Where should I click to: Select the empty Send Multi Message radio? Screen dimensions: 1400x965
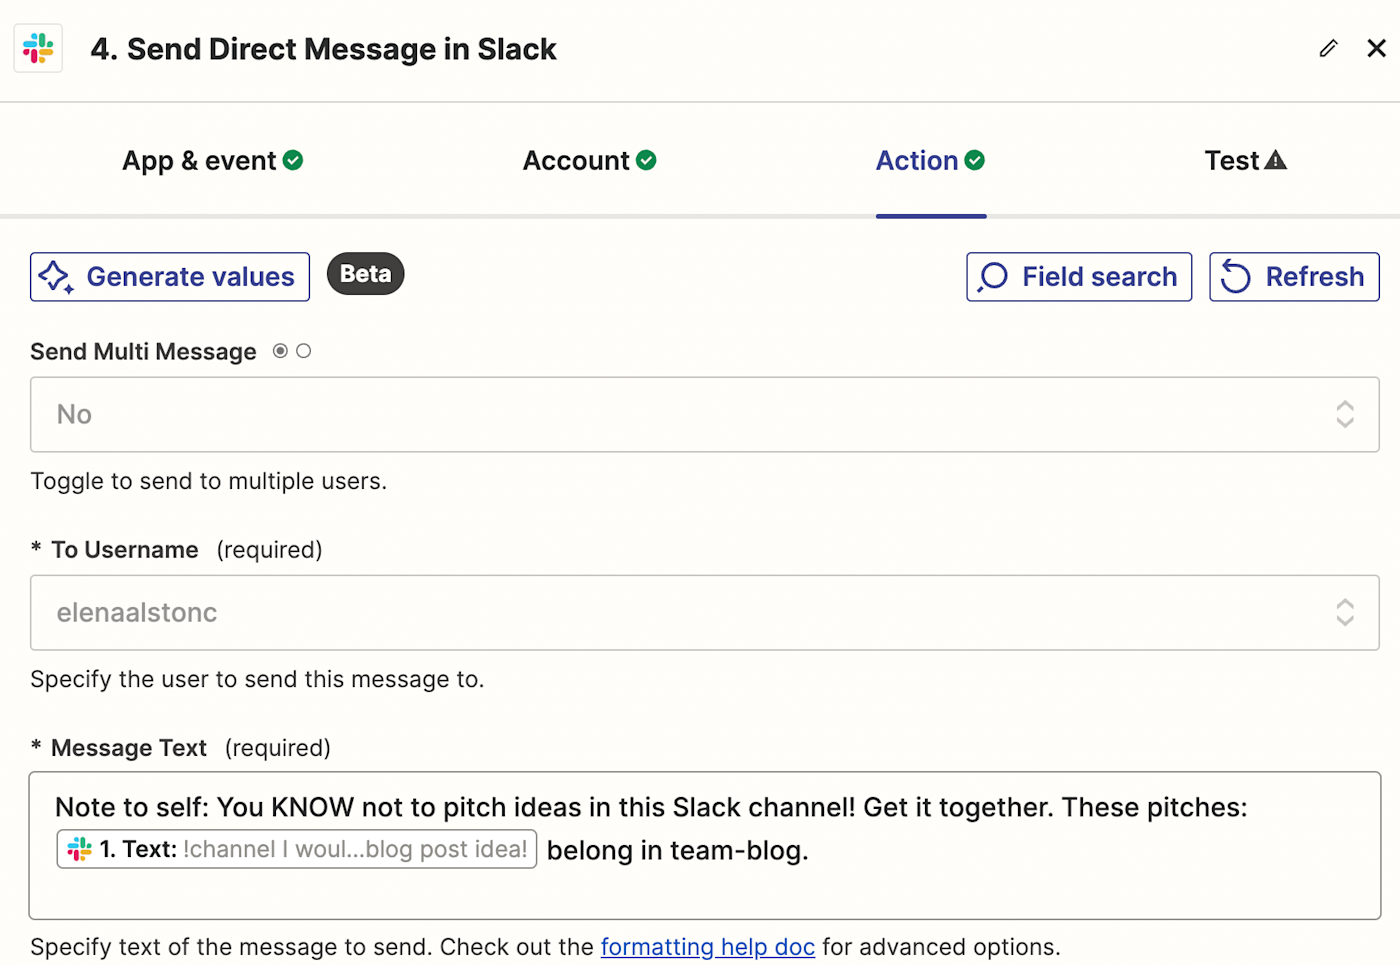coord(304,351)
